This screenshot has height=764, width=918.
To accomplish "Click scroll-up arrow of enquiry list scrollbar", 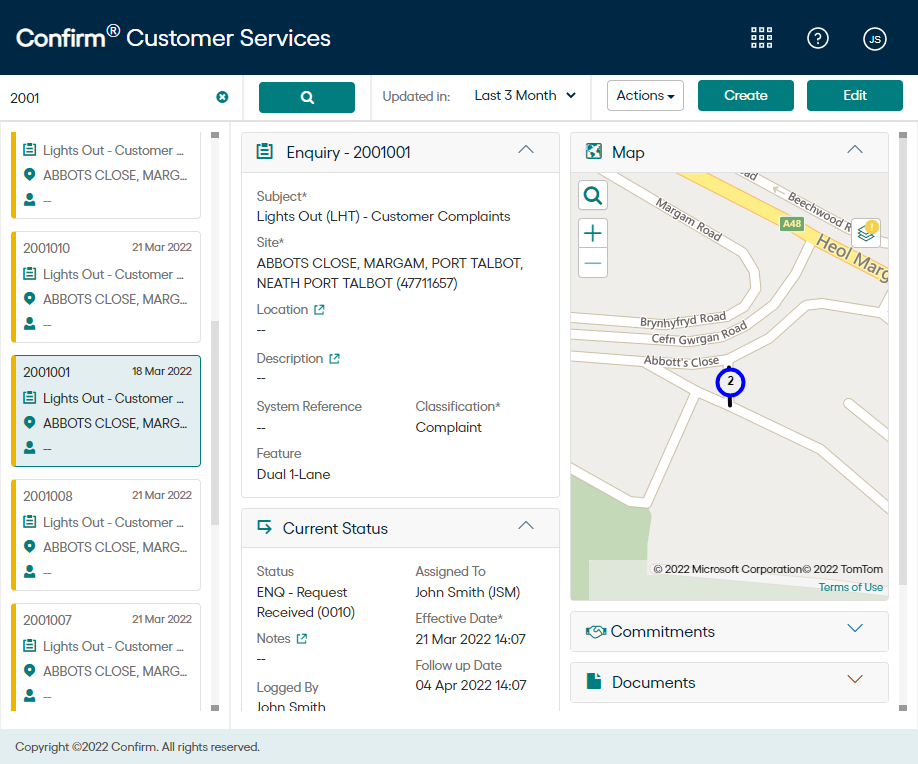I will [x=215, y=135].
